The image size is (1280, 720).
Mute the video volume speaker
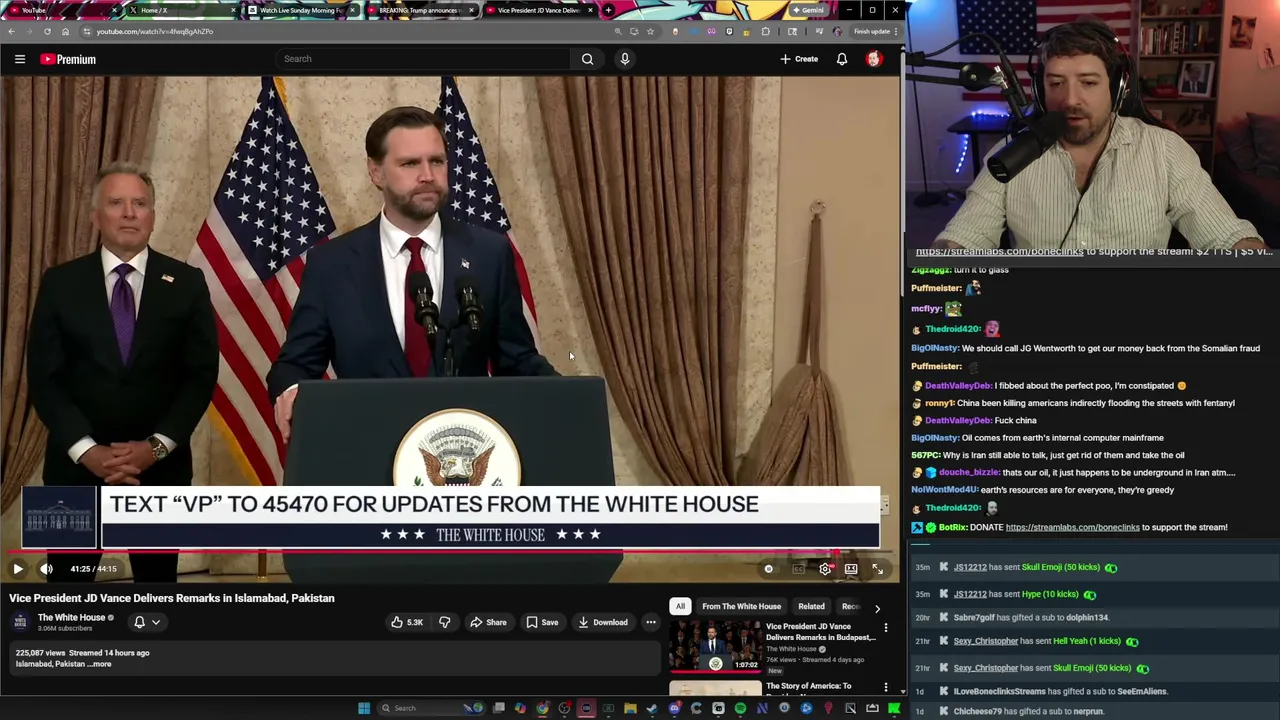(x=46, y=569)
